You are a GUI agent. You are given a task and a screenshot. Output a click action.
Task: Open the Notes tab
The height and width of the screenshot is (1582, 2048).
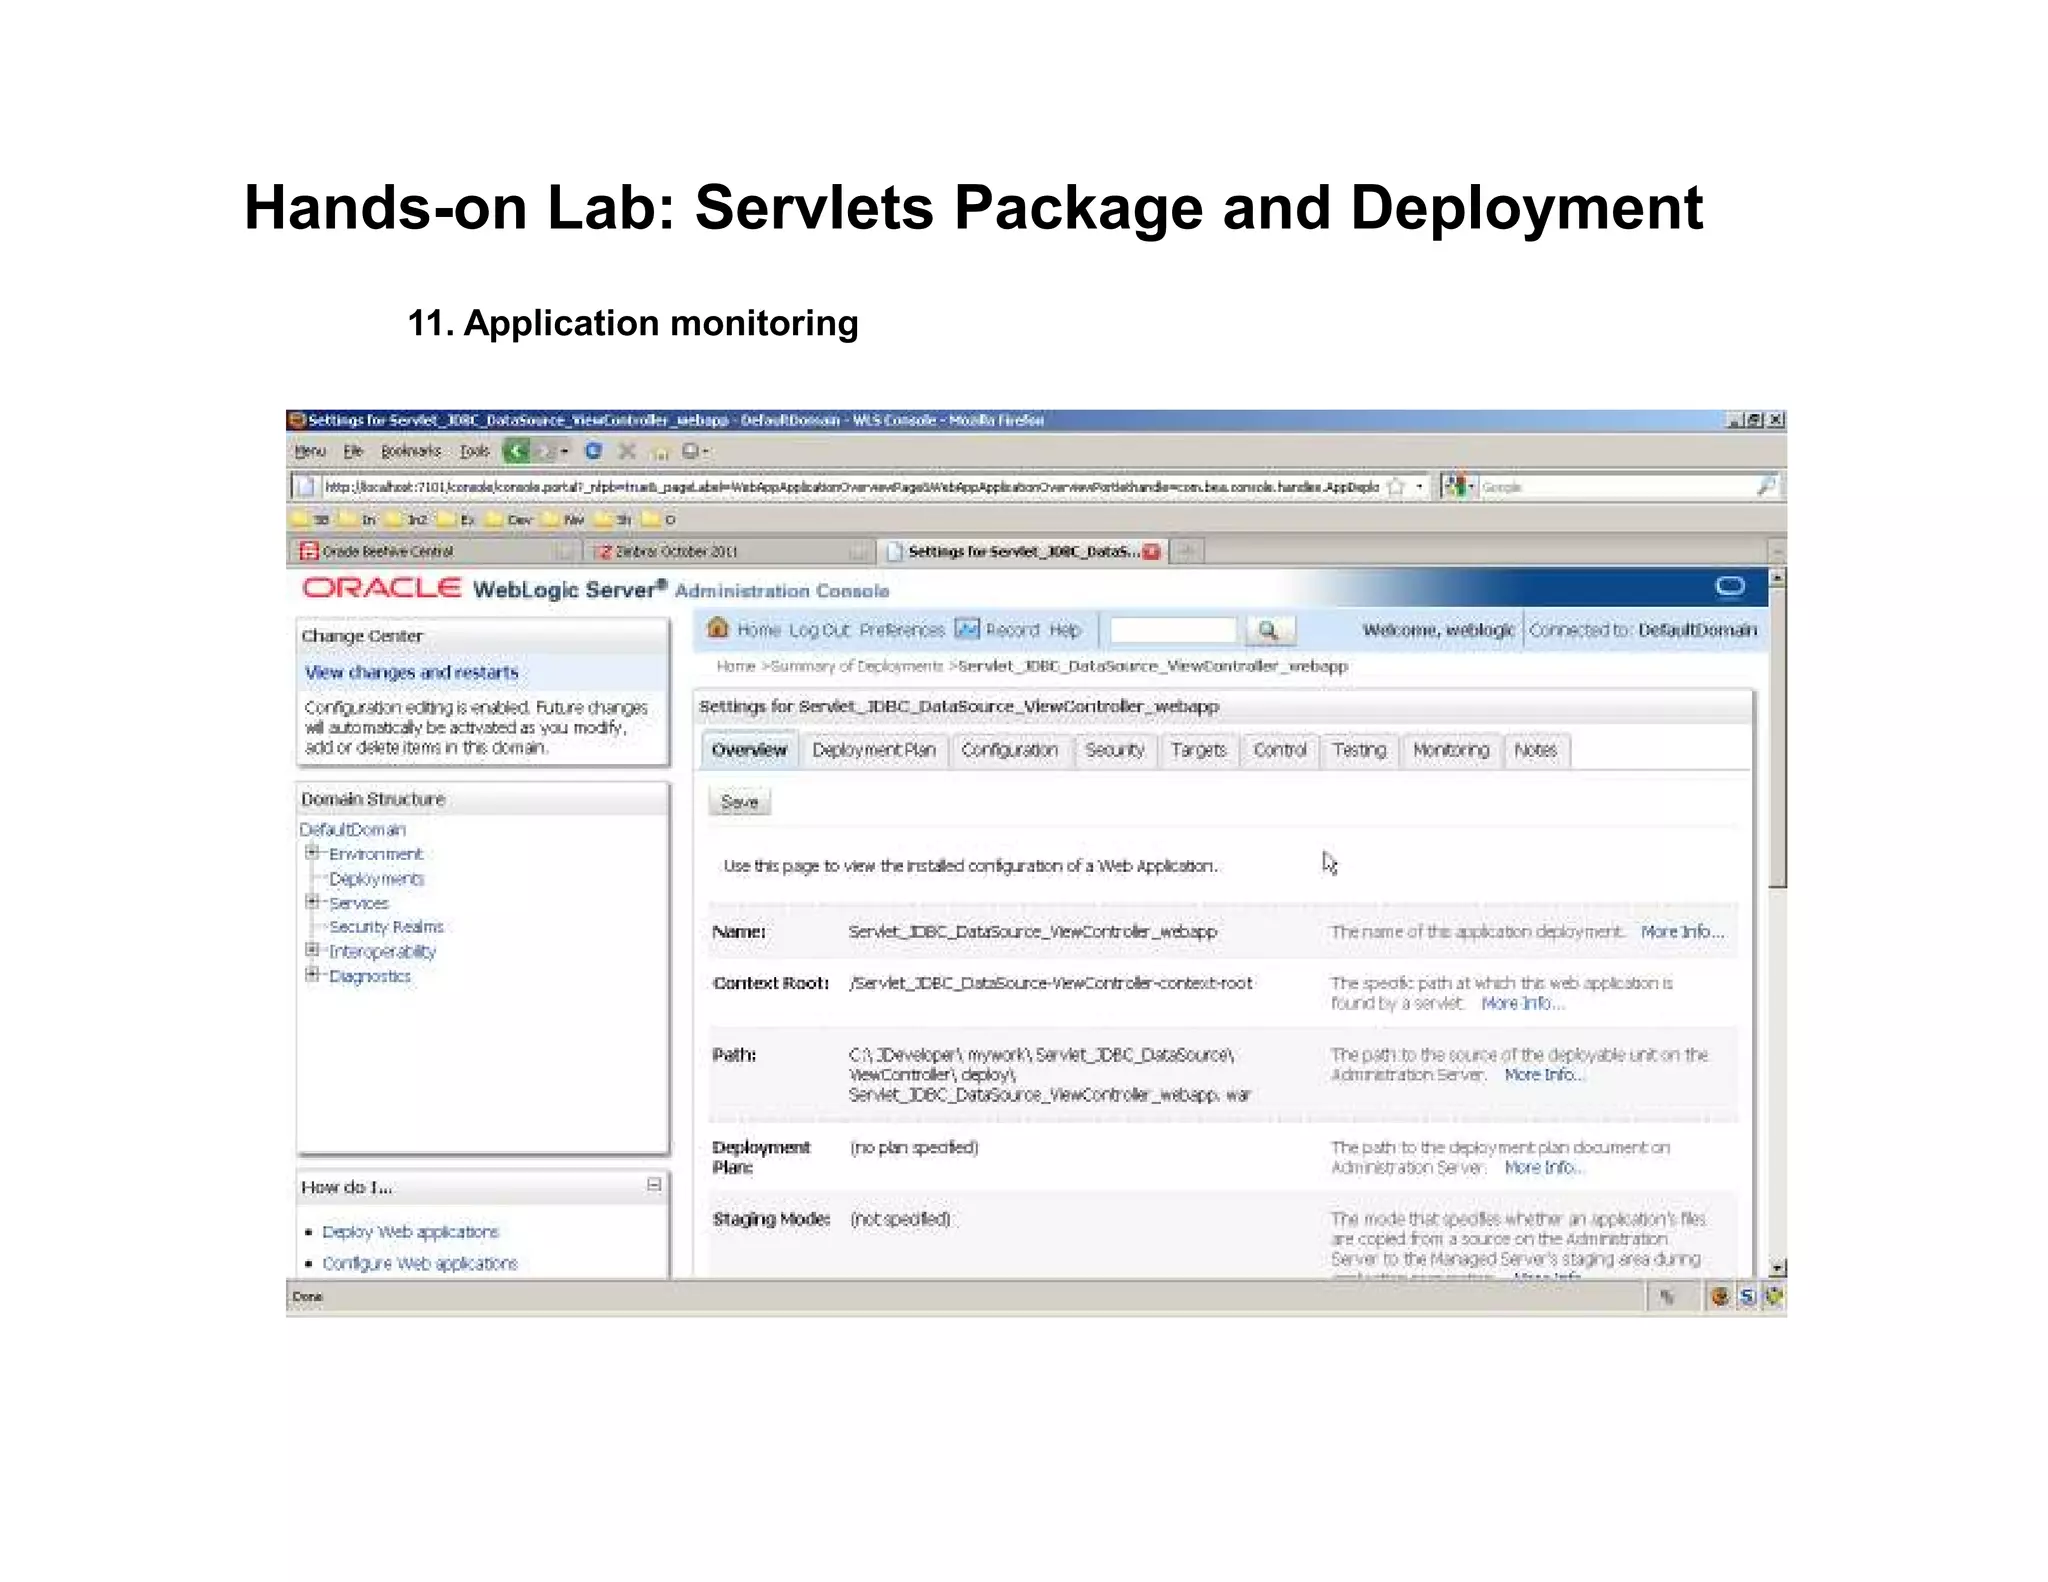[1535, 750]
